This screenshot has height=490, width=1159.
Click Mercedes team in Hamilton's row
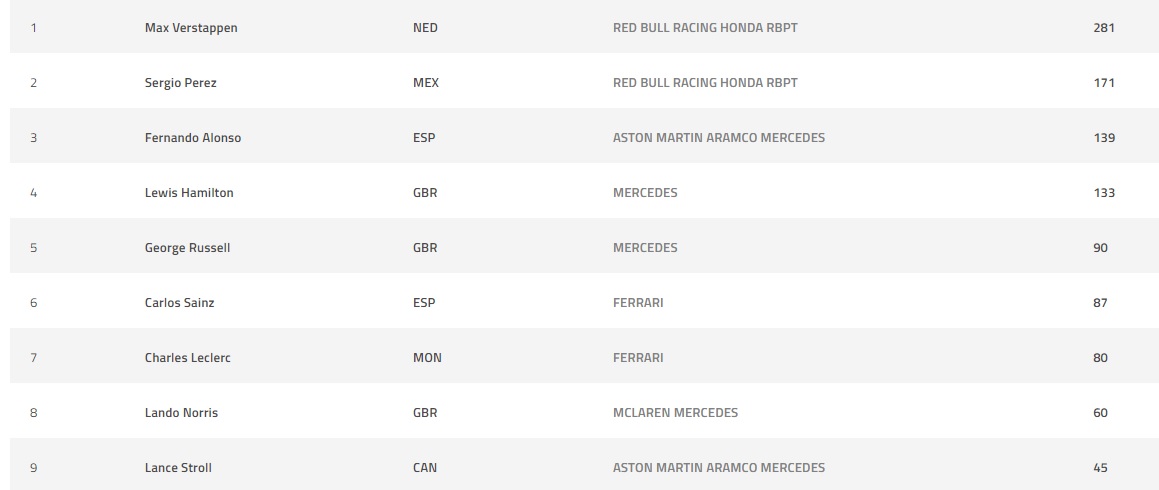click(x=645, y=193)
